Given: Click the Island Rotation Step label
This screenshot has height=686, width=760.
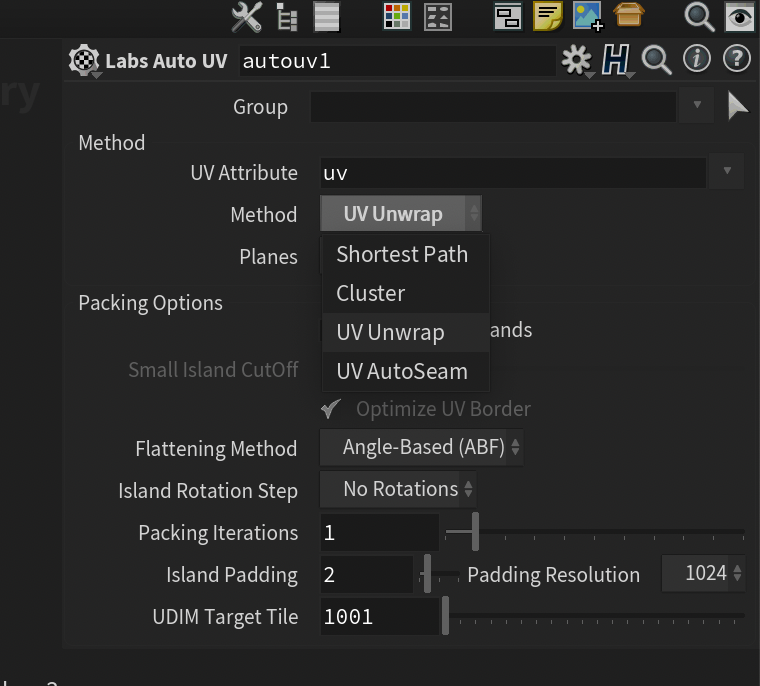Looking at the screenshot, I should (208, 491).
